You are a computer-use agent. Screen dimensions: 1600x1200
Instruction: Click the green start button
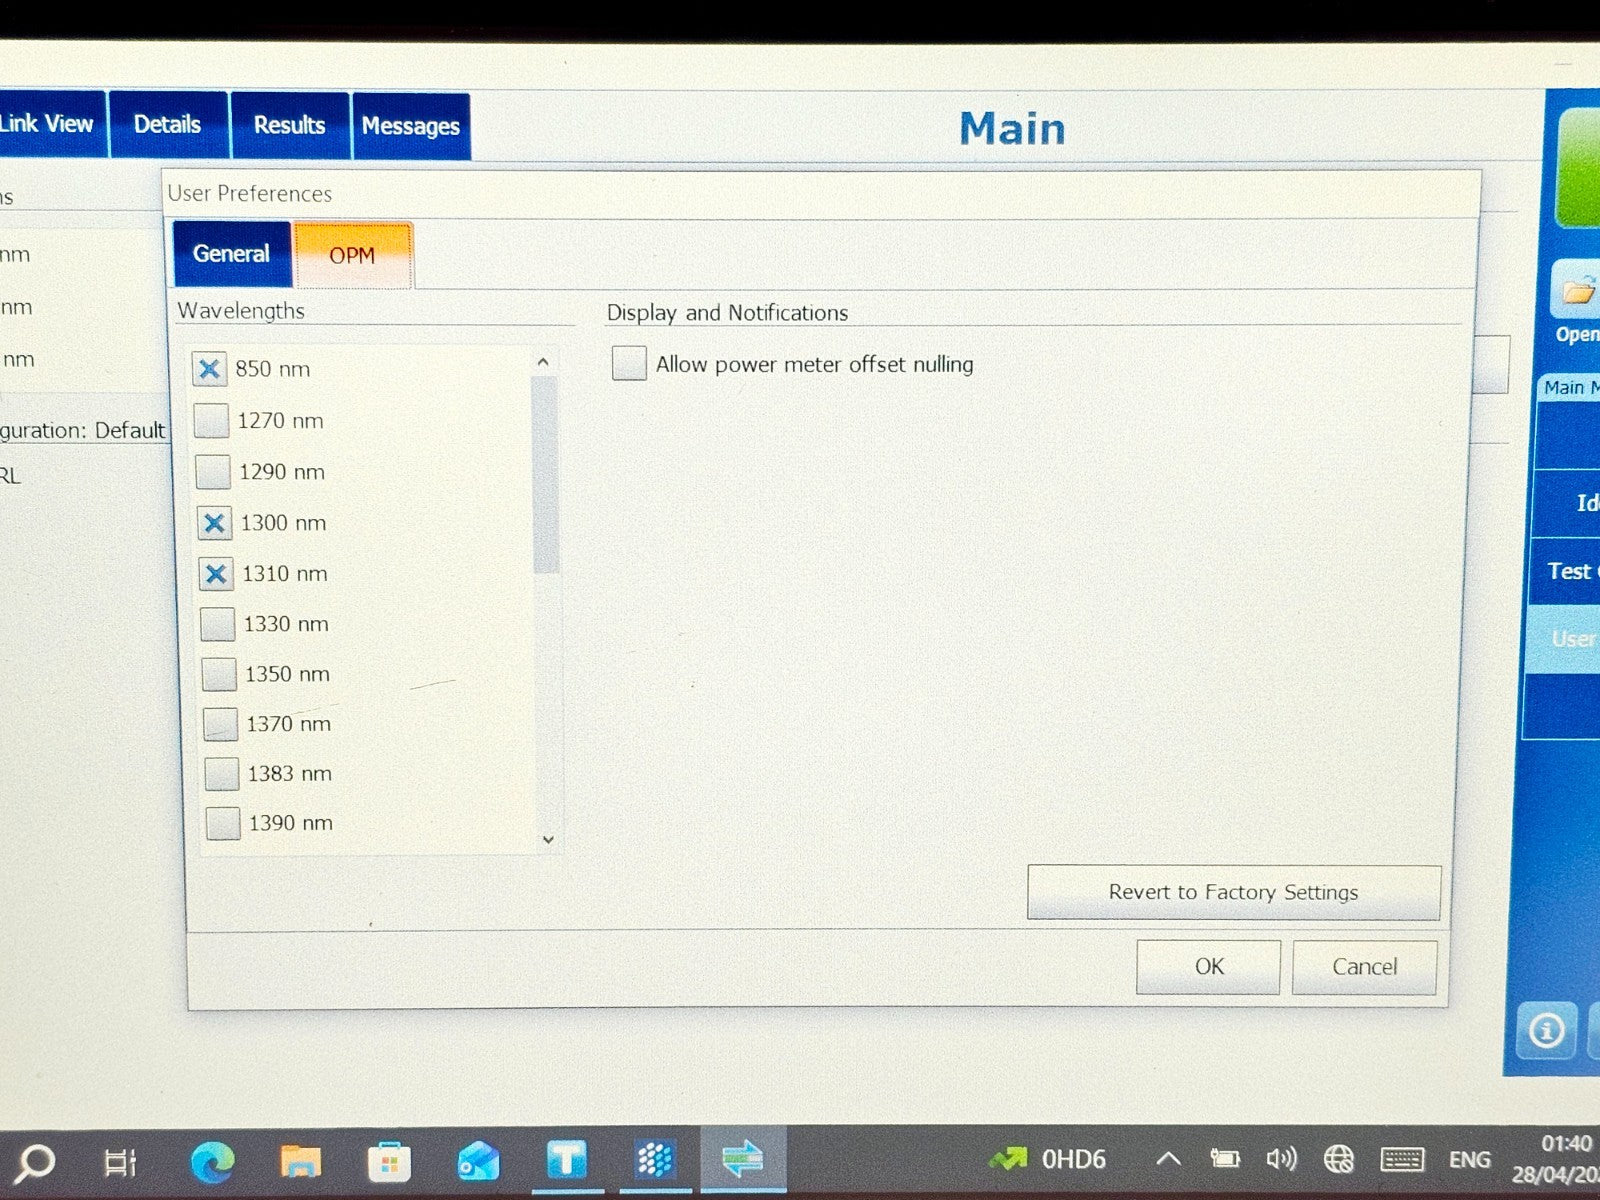pos(1579,168)
